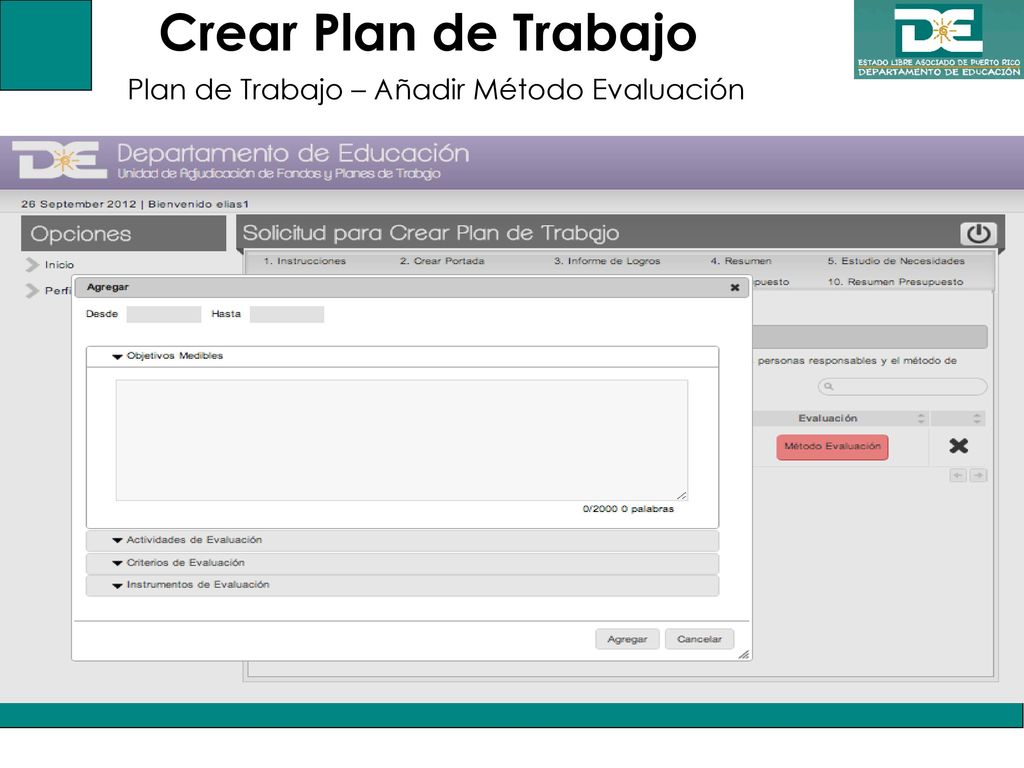The width and height of the screenshot is (1024, 768).
Task: Open the 4. Resumen tab
Action: coord(741,261)
